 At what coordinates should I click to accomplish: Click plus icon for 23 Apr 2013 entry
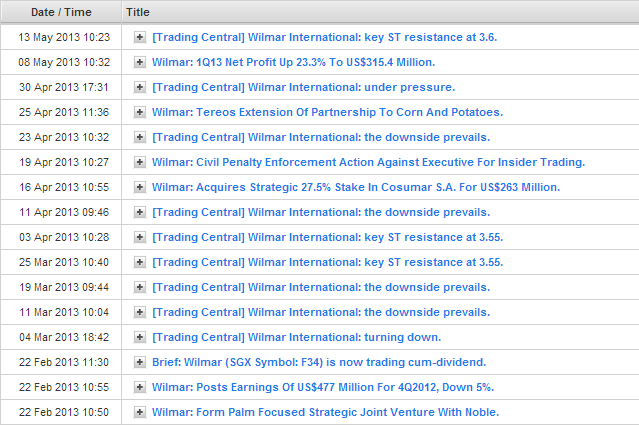(140, 137)
